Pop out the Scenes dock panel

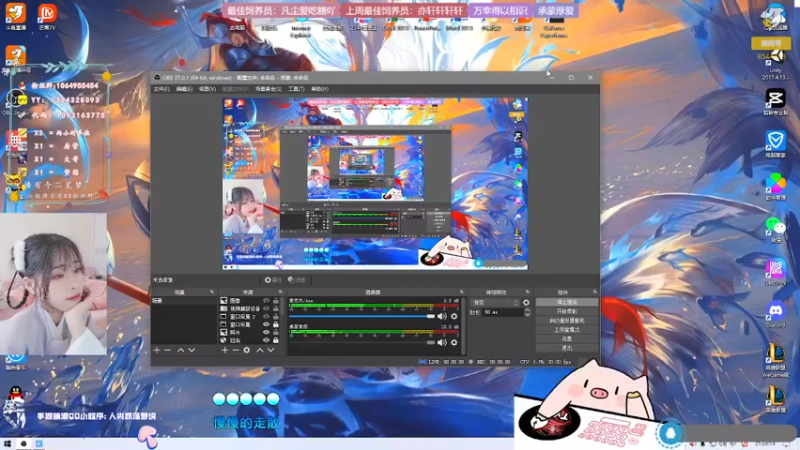click(212, 292)
